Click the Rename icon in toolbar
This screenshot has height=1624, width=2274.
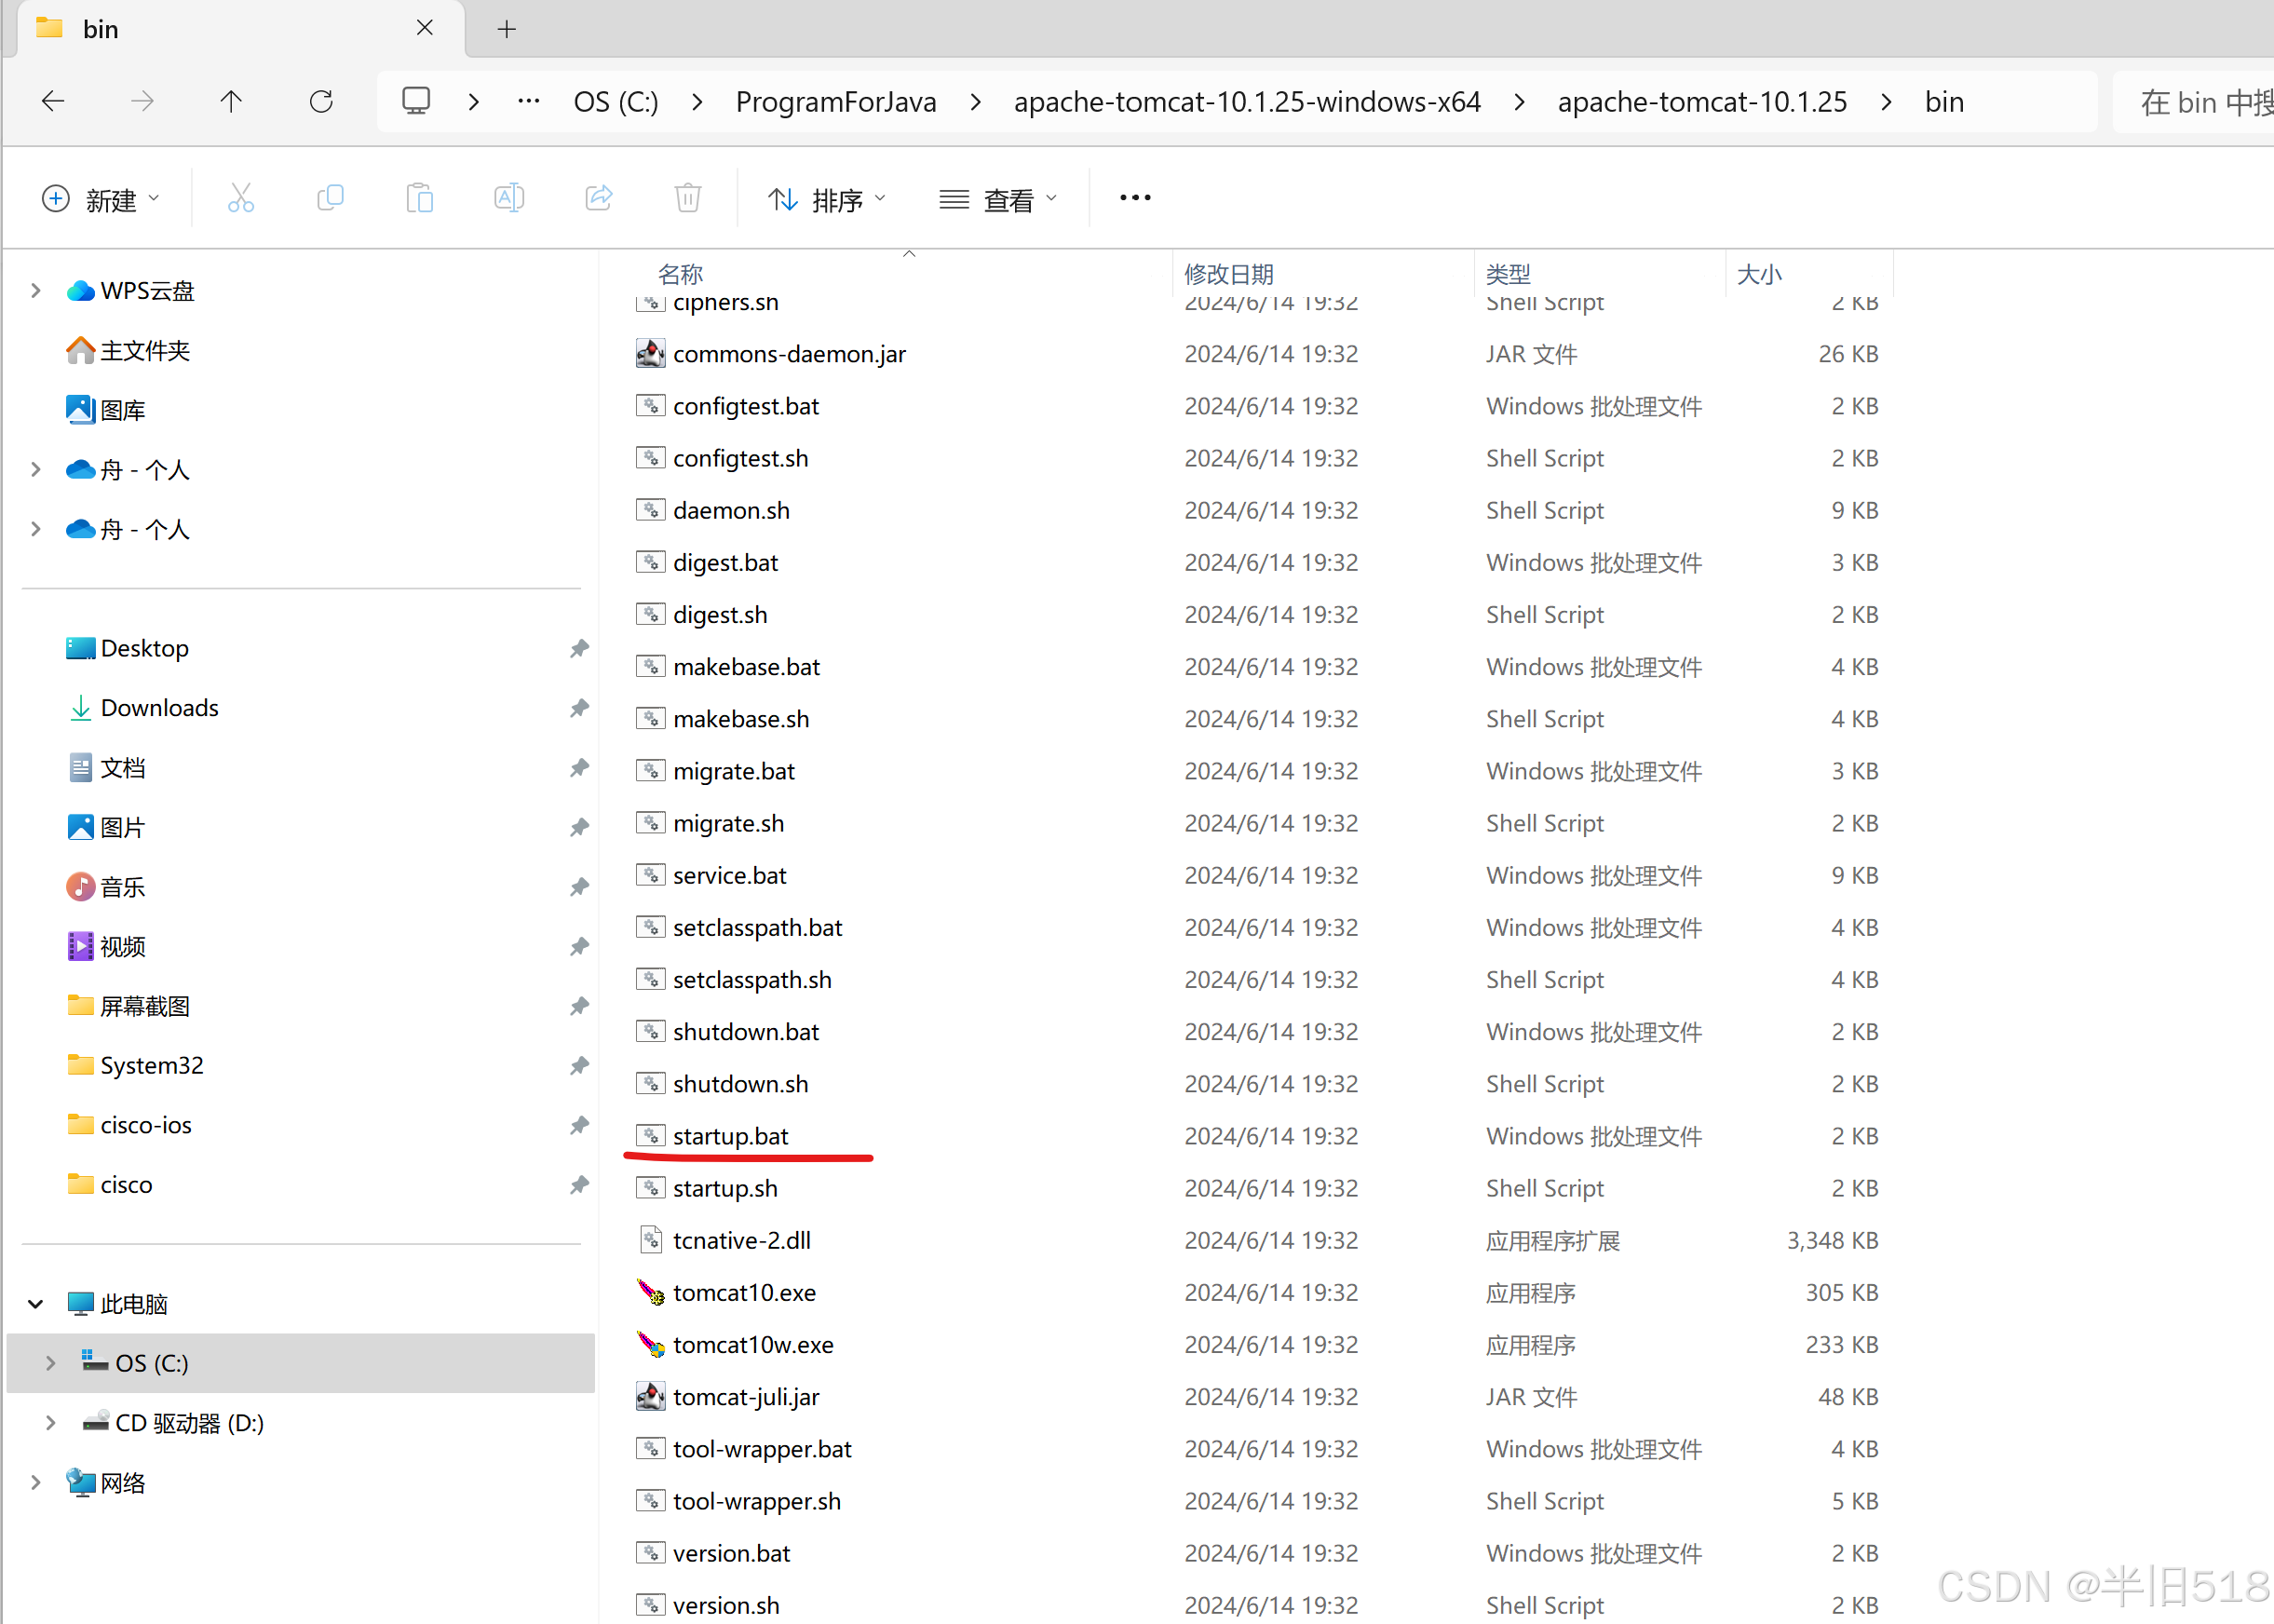point(509,199)
